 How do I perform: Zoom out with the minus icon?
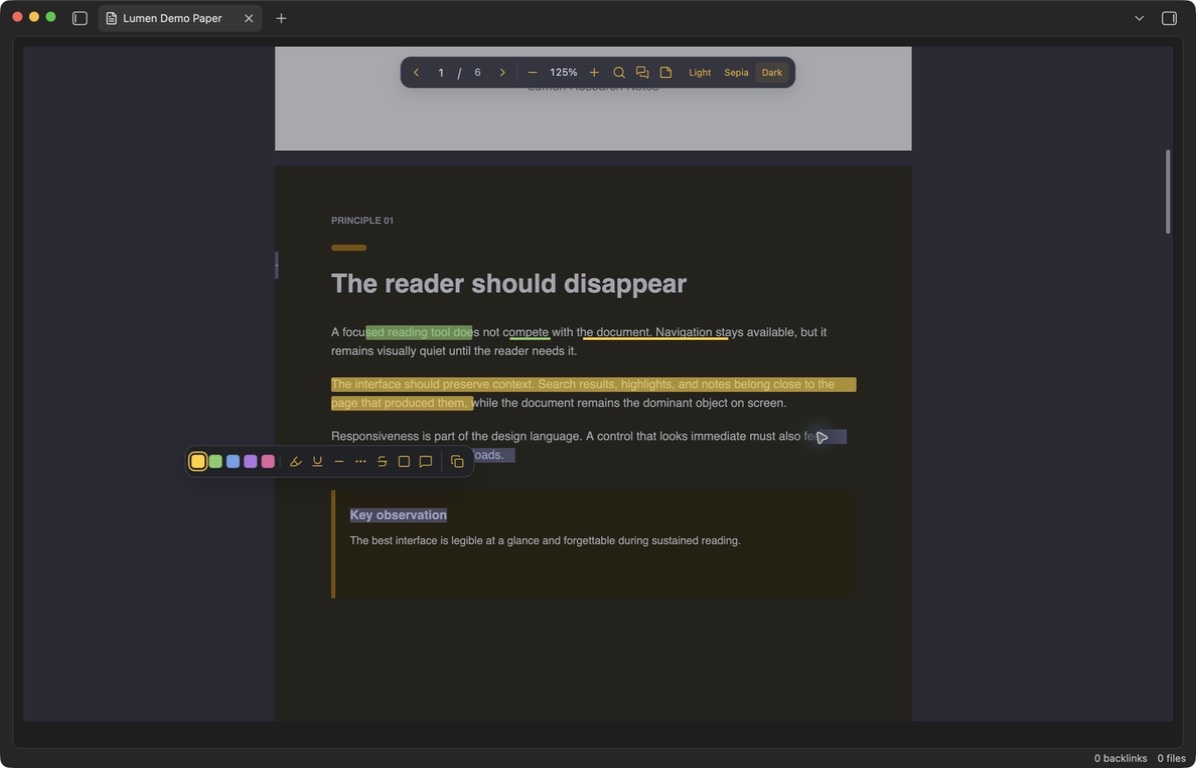tap(532, 72)
